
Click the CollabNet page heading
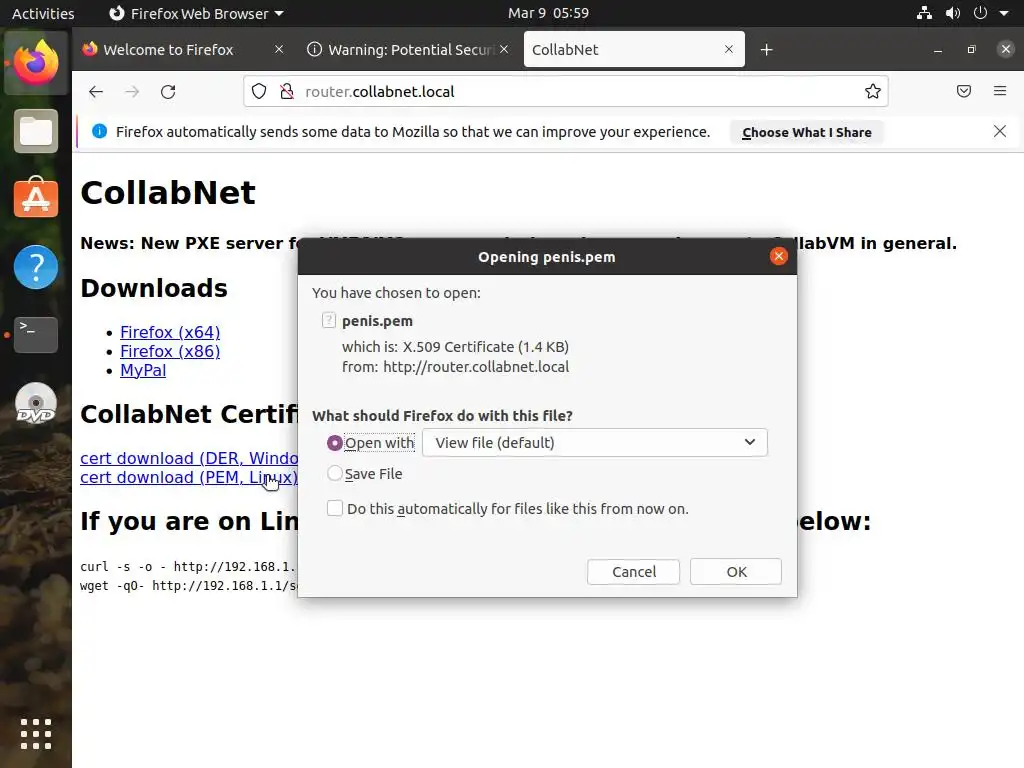pos(168,193)
